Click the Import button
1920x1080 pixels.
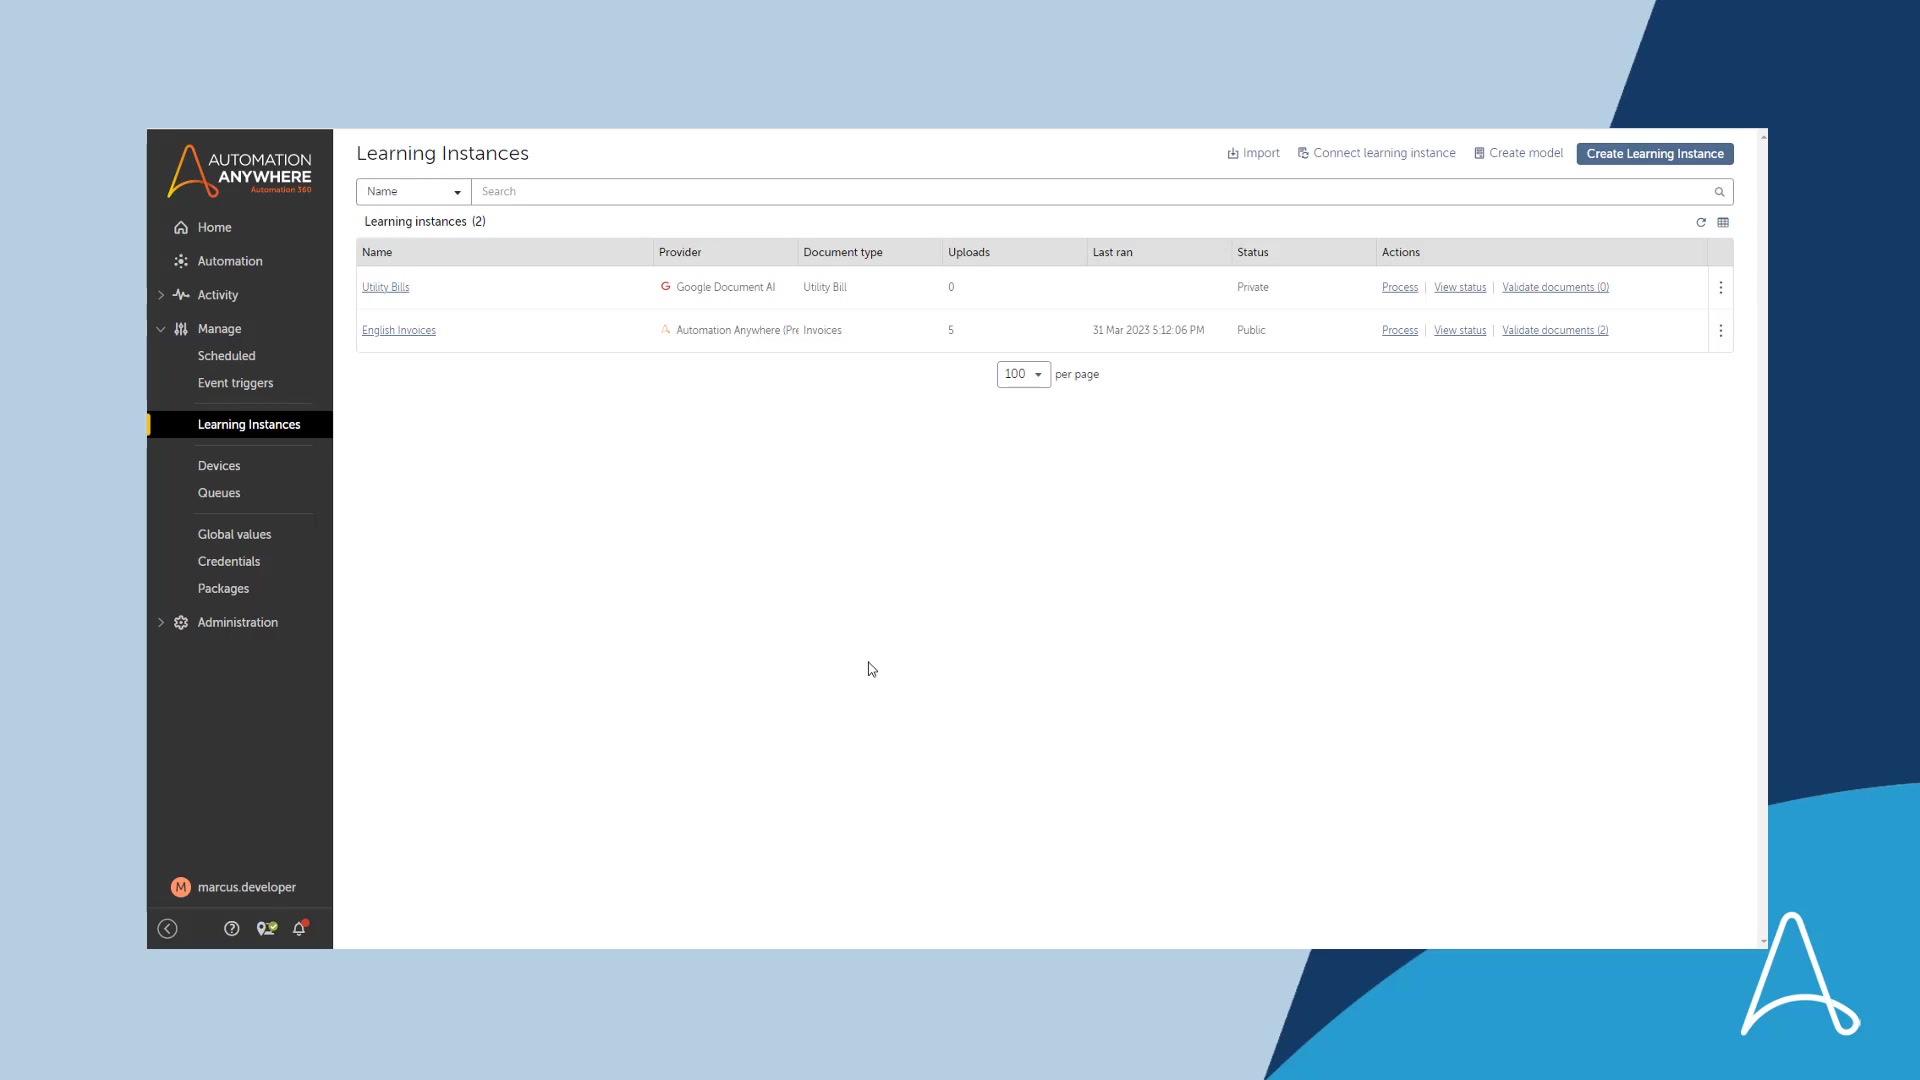pos(1254,154)
